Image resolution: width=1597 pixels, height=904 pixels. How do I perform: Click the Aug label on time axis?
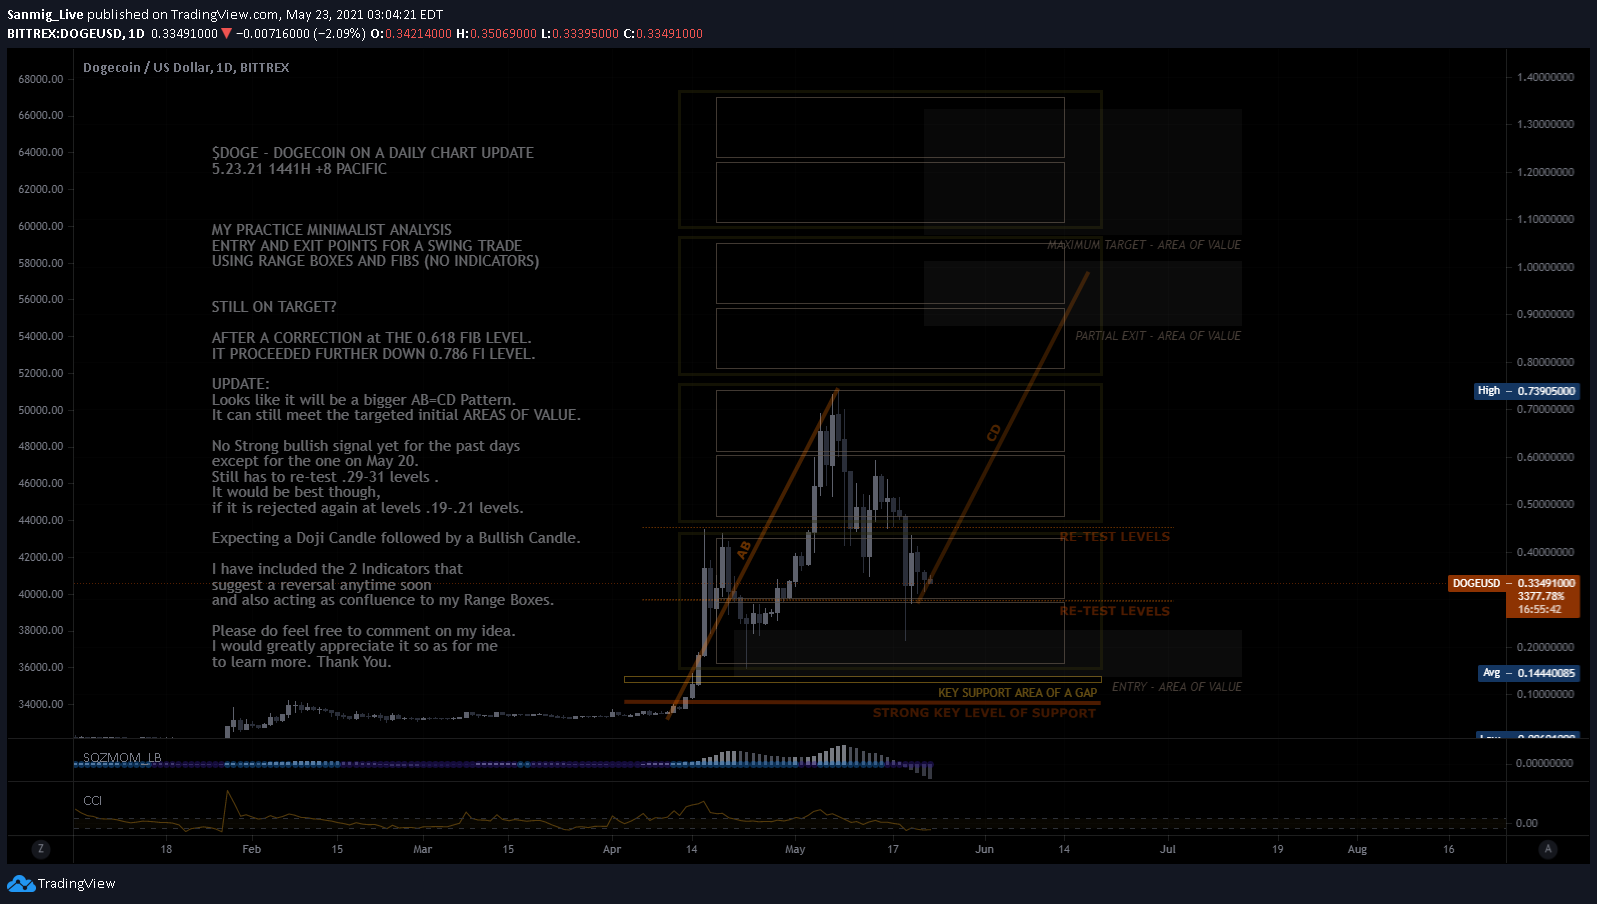1357,849
